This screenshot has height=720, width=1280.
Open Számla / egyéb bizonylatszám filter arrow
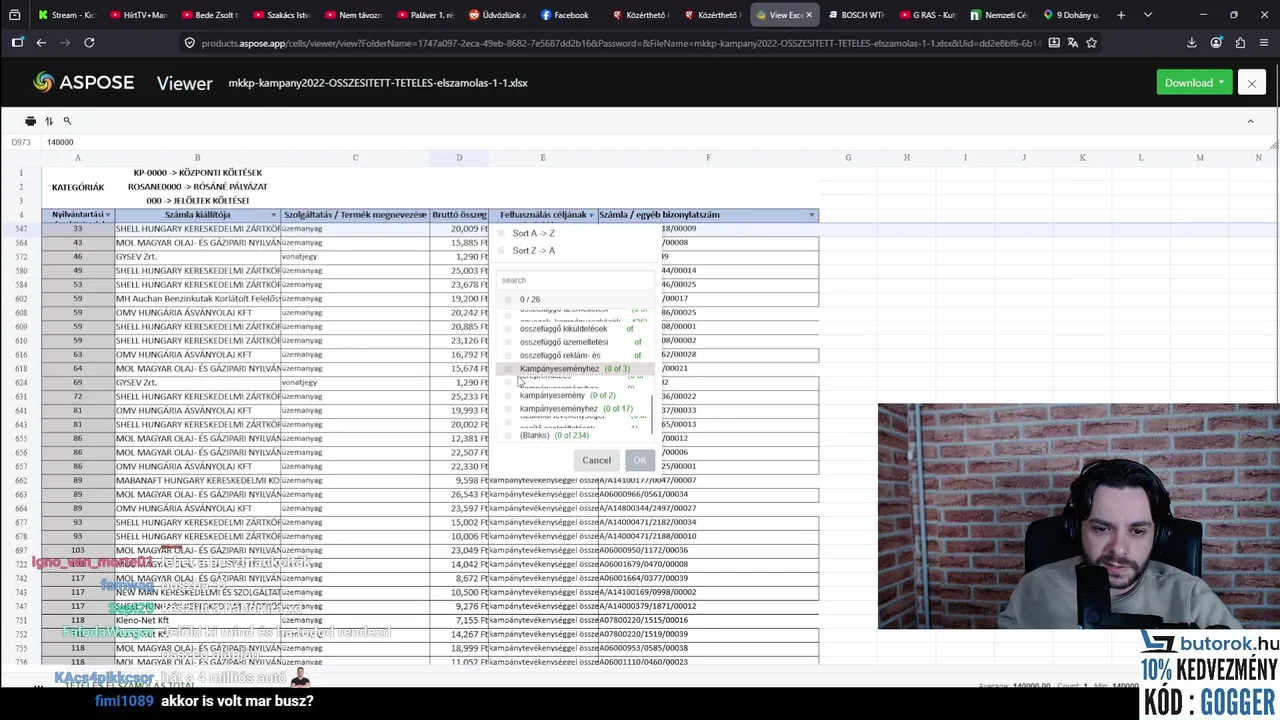(811, 215)
